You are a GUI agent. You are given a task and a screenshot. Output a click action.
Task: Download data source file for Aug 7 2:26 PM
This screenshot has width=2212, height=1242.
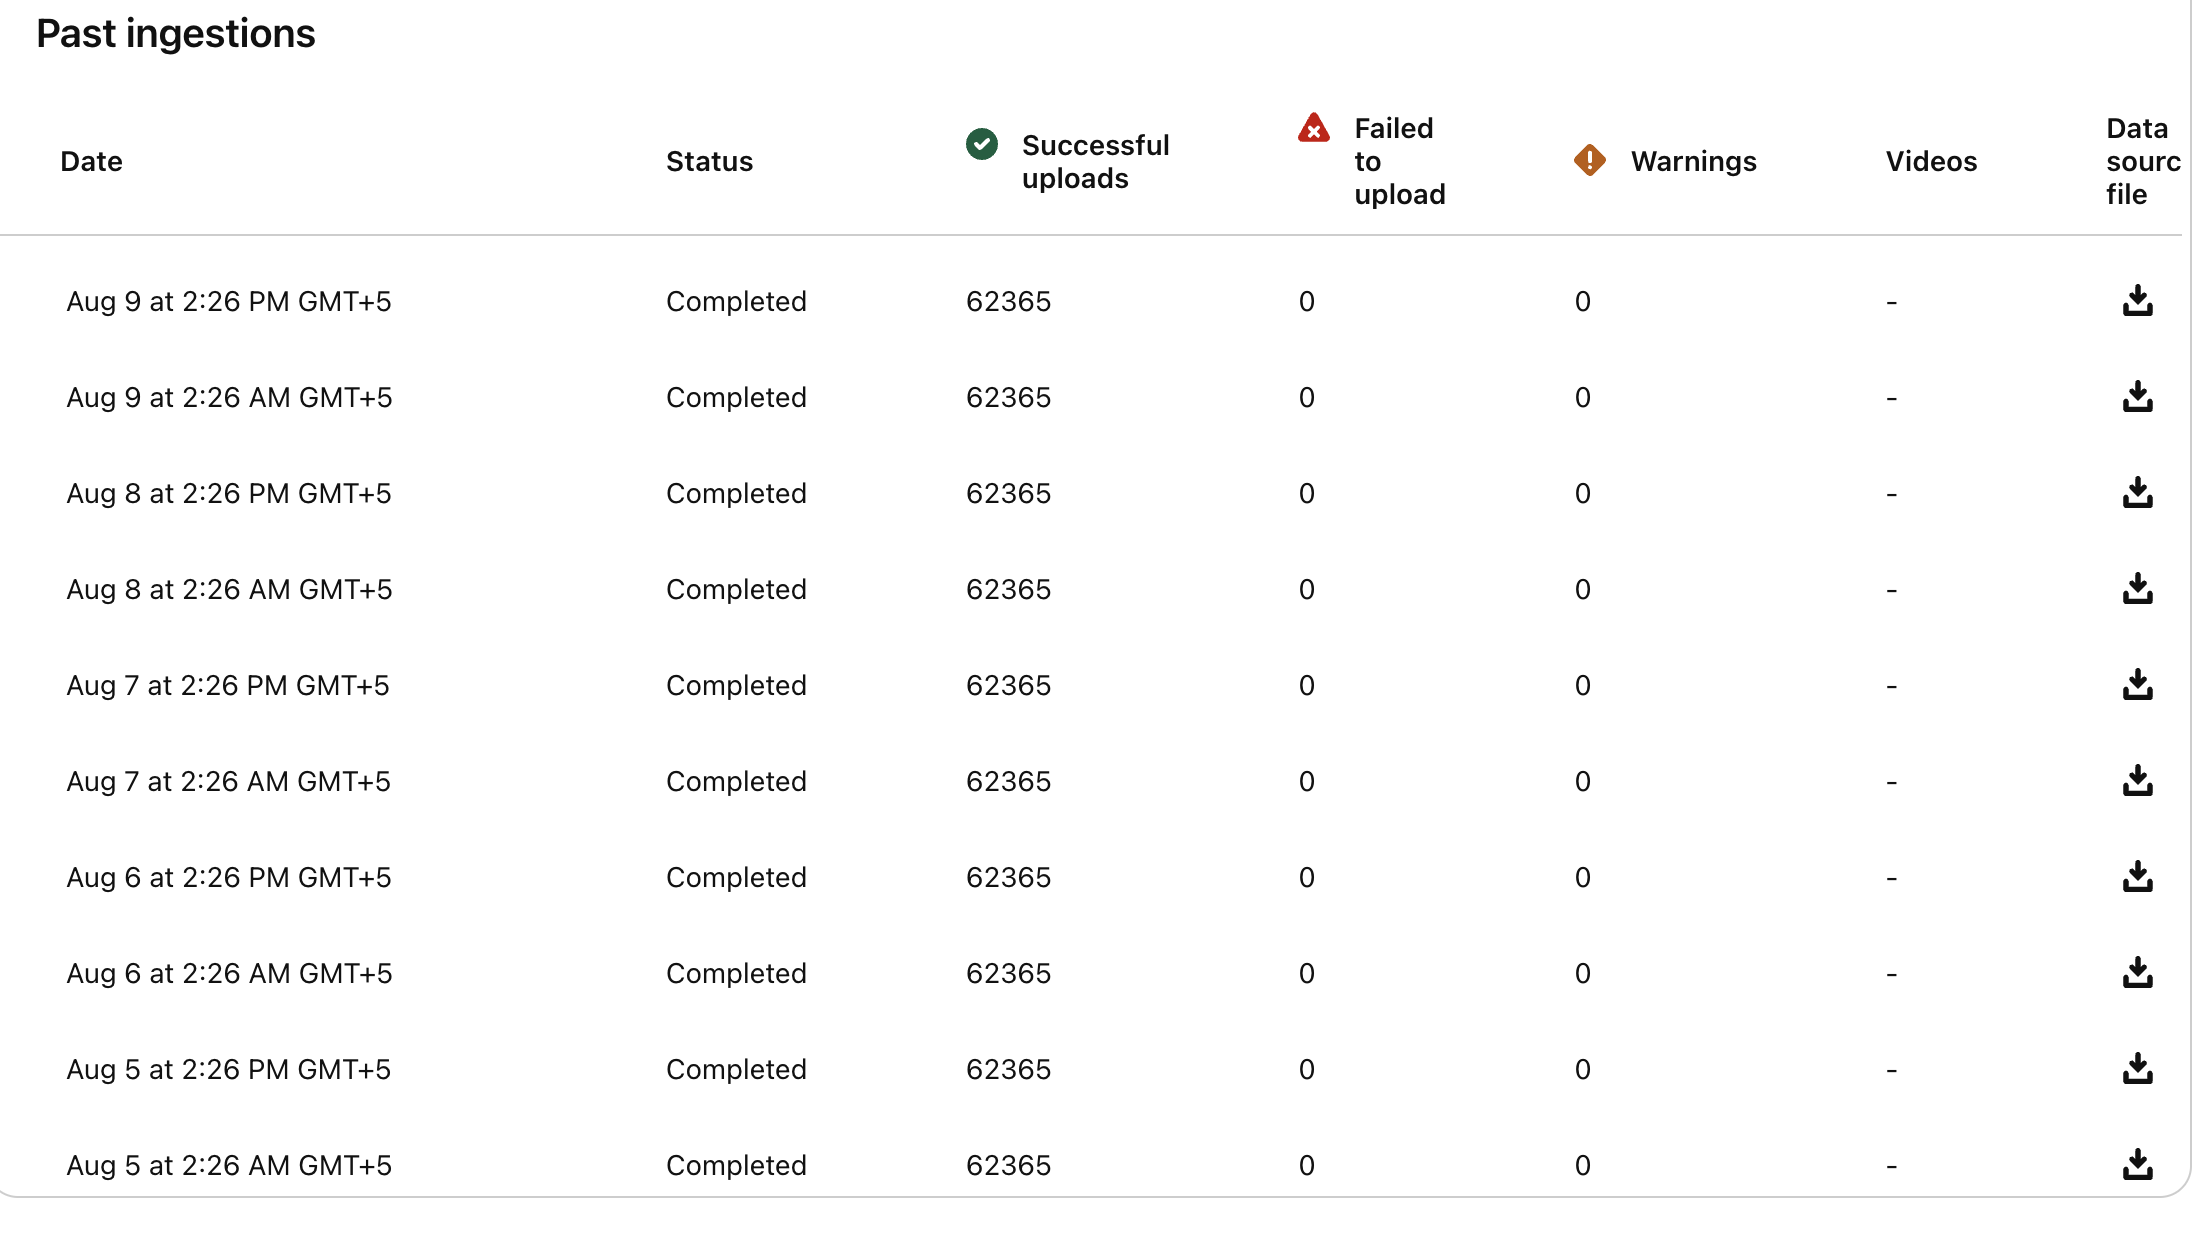(x=2137, y=685)
